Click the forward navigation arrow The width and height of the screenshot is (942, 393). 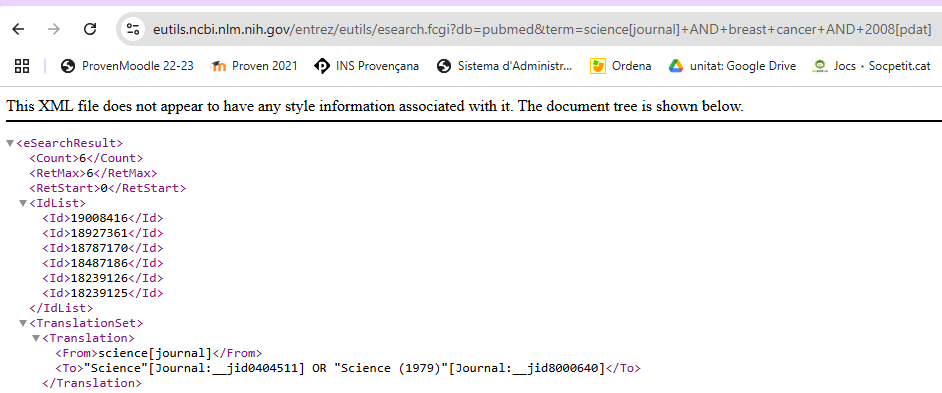54,29
